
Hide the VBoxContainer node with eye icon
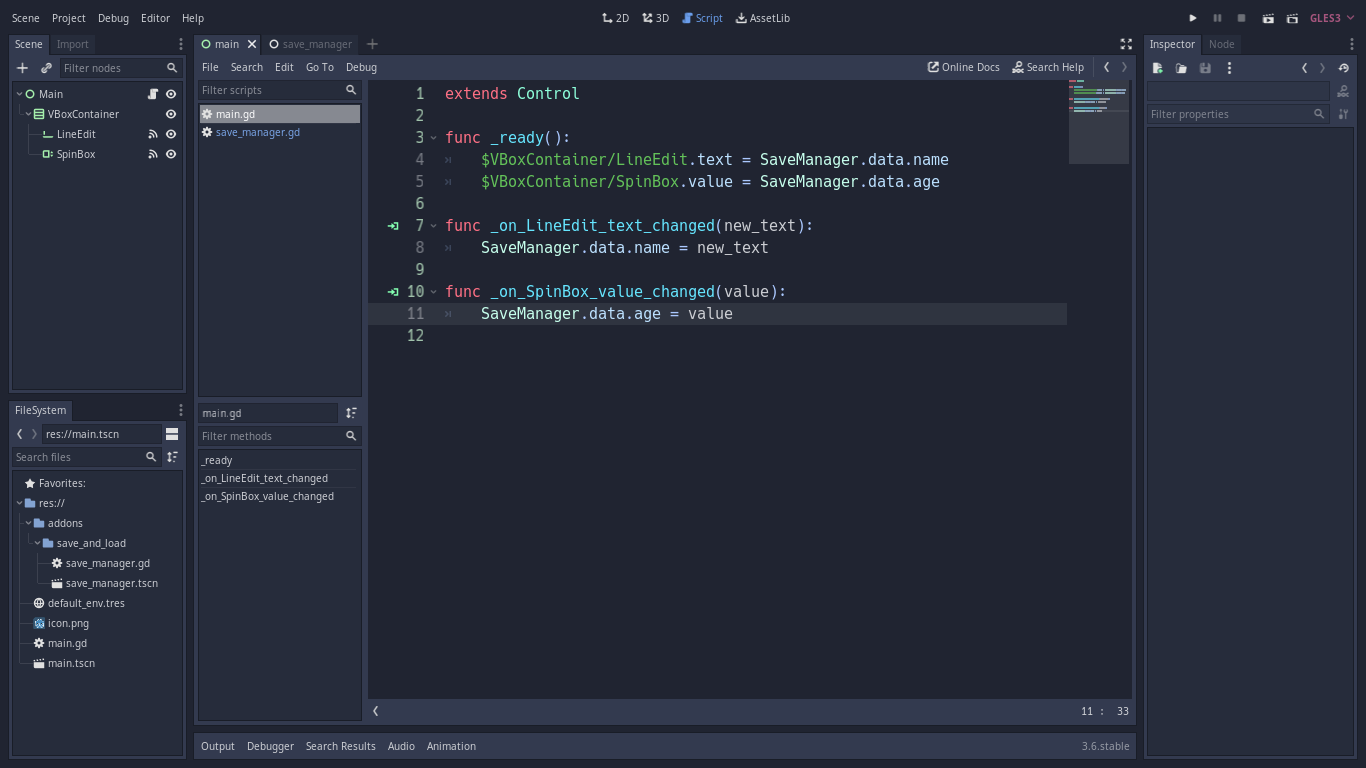coord(171,114)
